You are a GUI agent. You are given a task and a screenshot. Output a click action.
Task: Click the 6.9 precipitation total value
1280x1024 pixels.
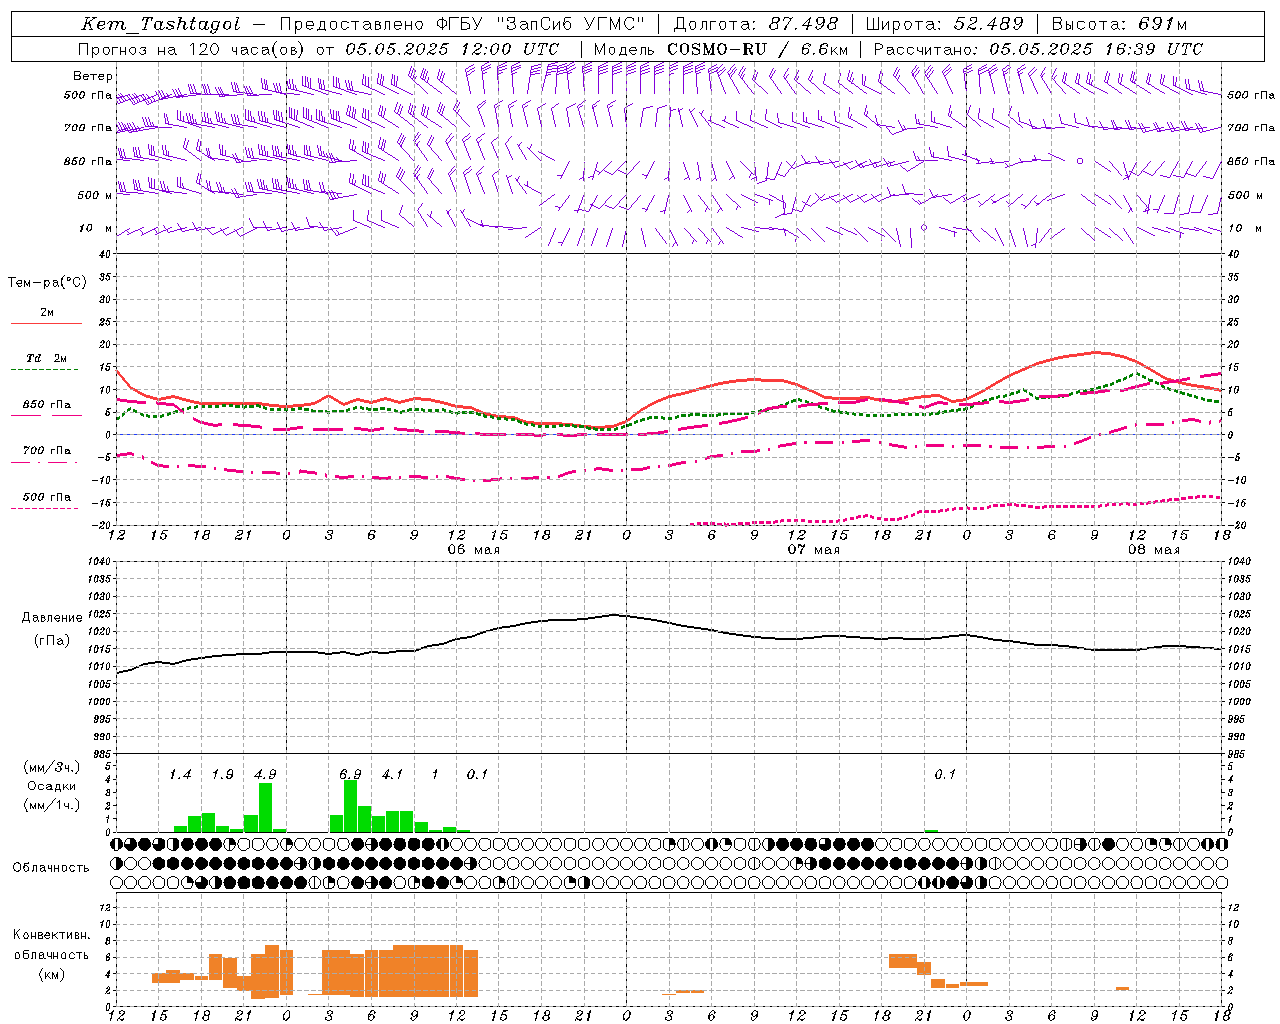pyautogui.click(x=350, y=775)
